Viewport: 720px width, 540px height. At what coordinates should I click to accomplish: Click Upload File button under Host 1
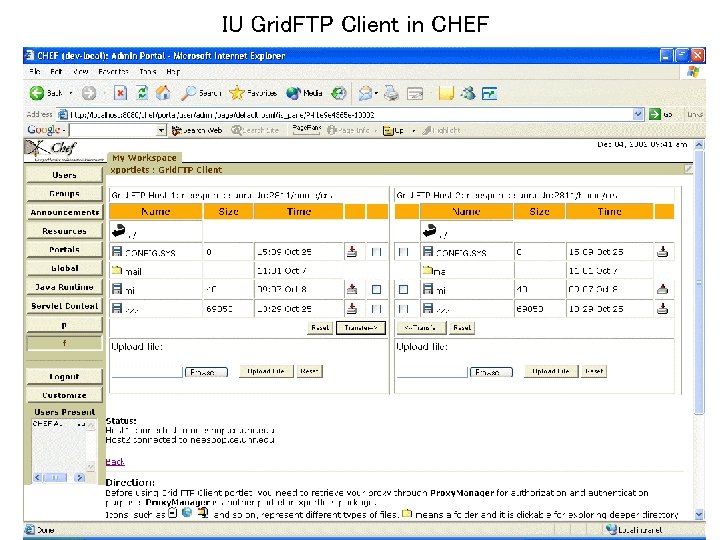click(266, 371)
